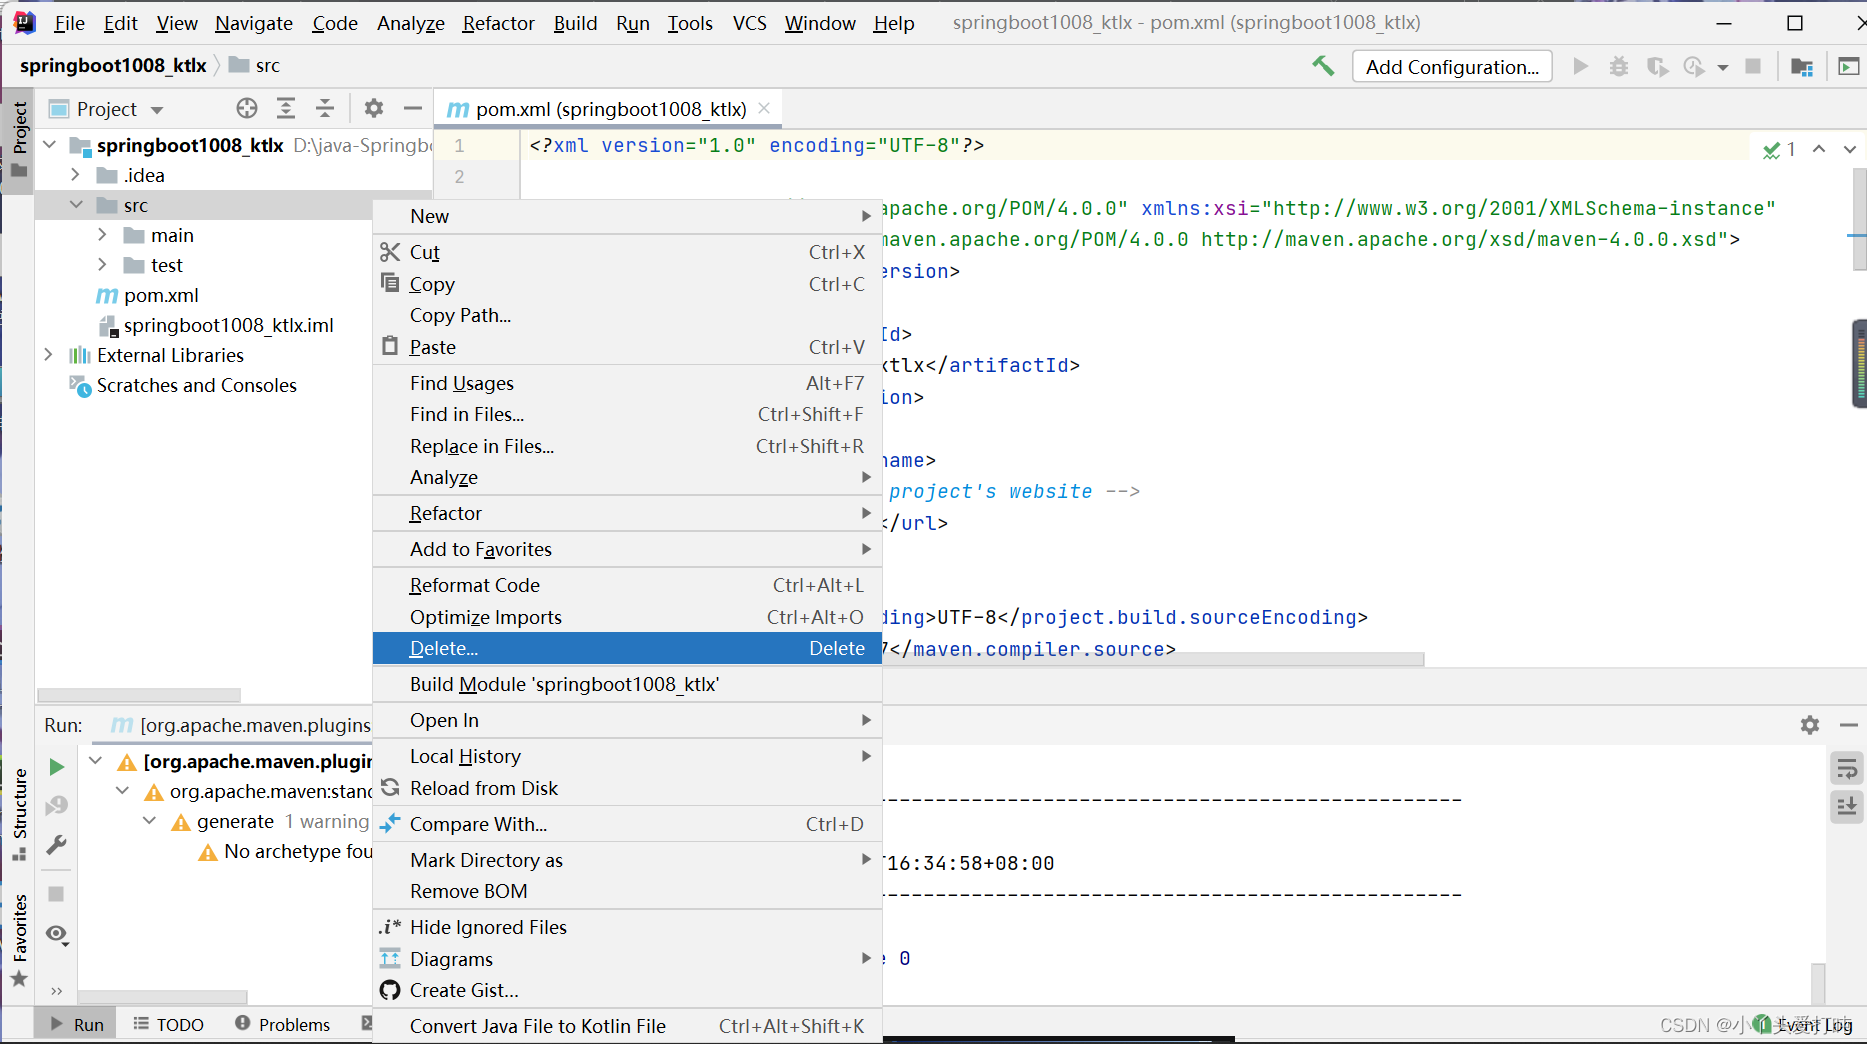
Task: Click the Project panel horizontal scrollbar
Action: [139, 695]
